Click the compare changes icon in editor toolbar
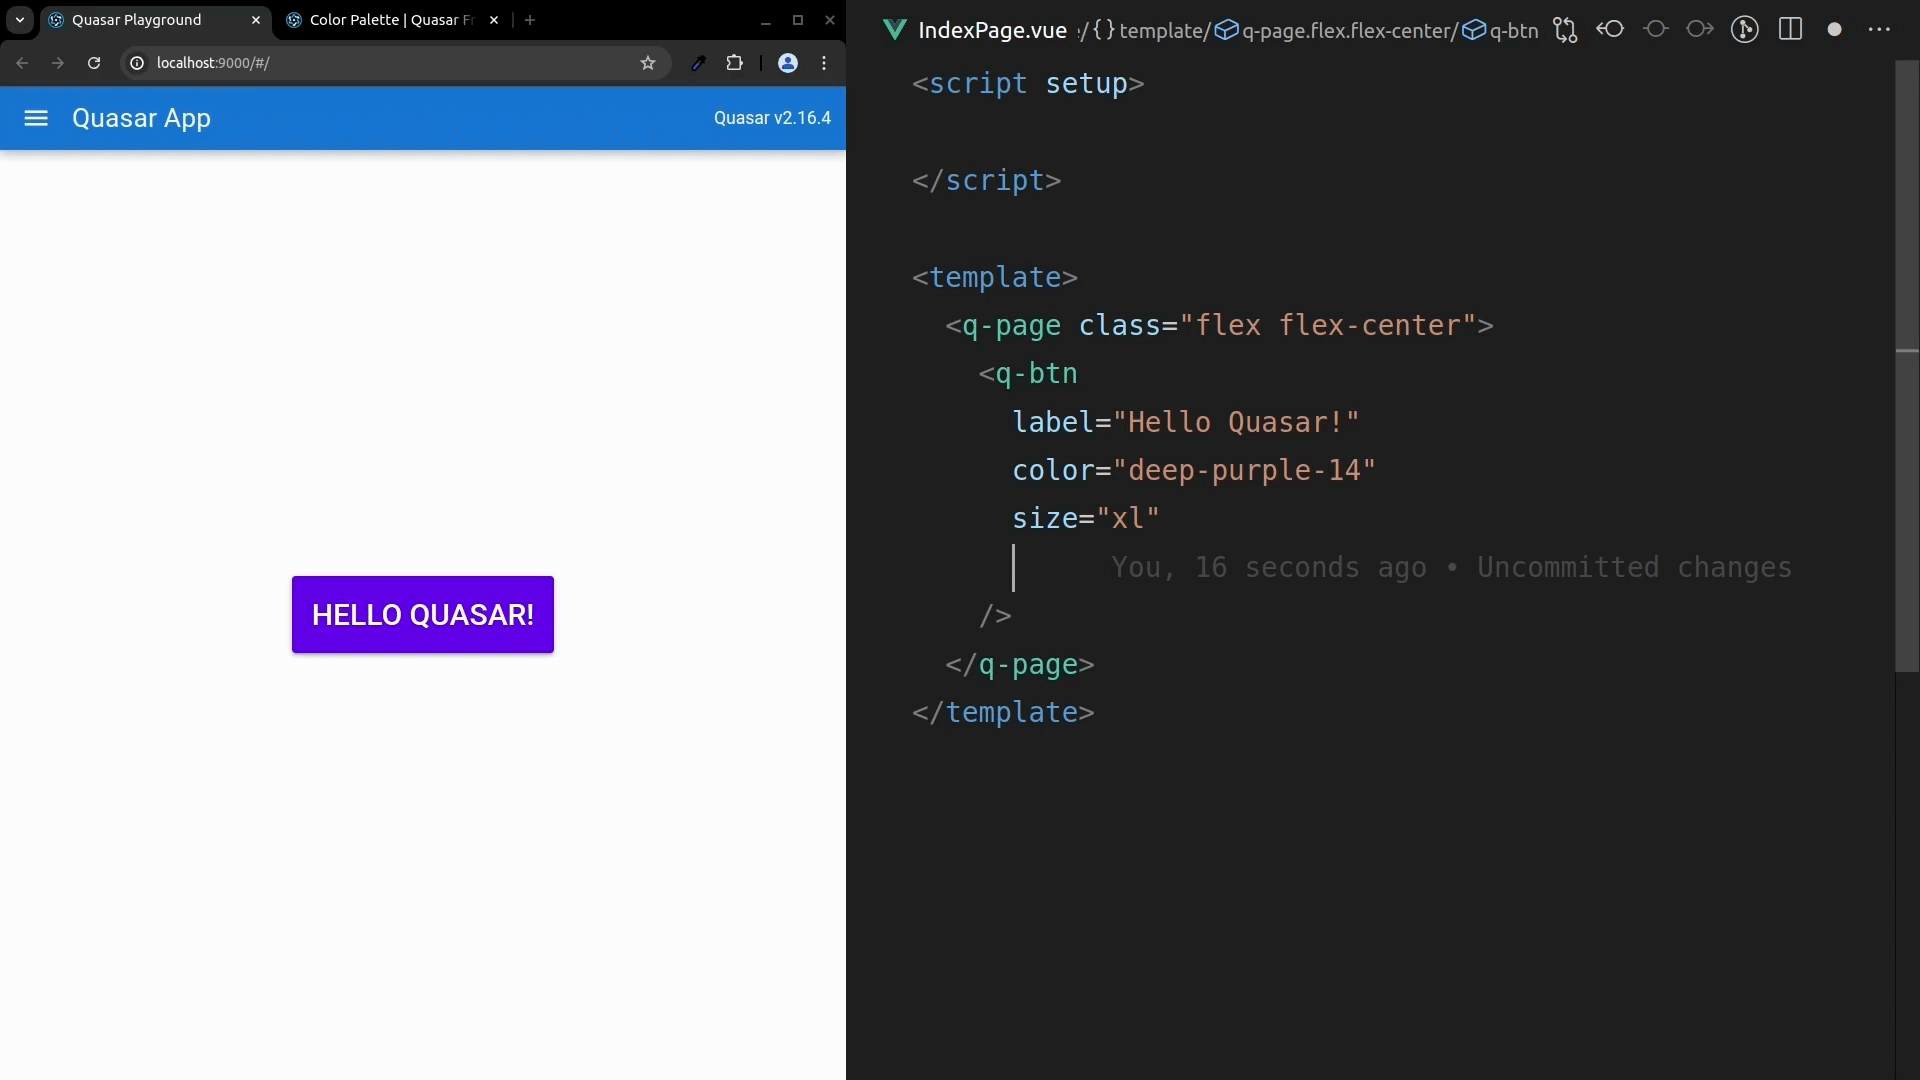The height and width of the screenshot is (1080, 1920). click(x=1565, y=30)
